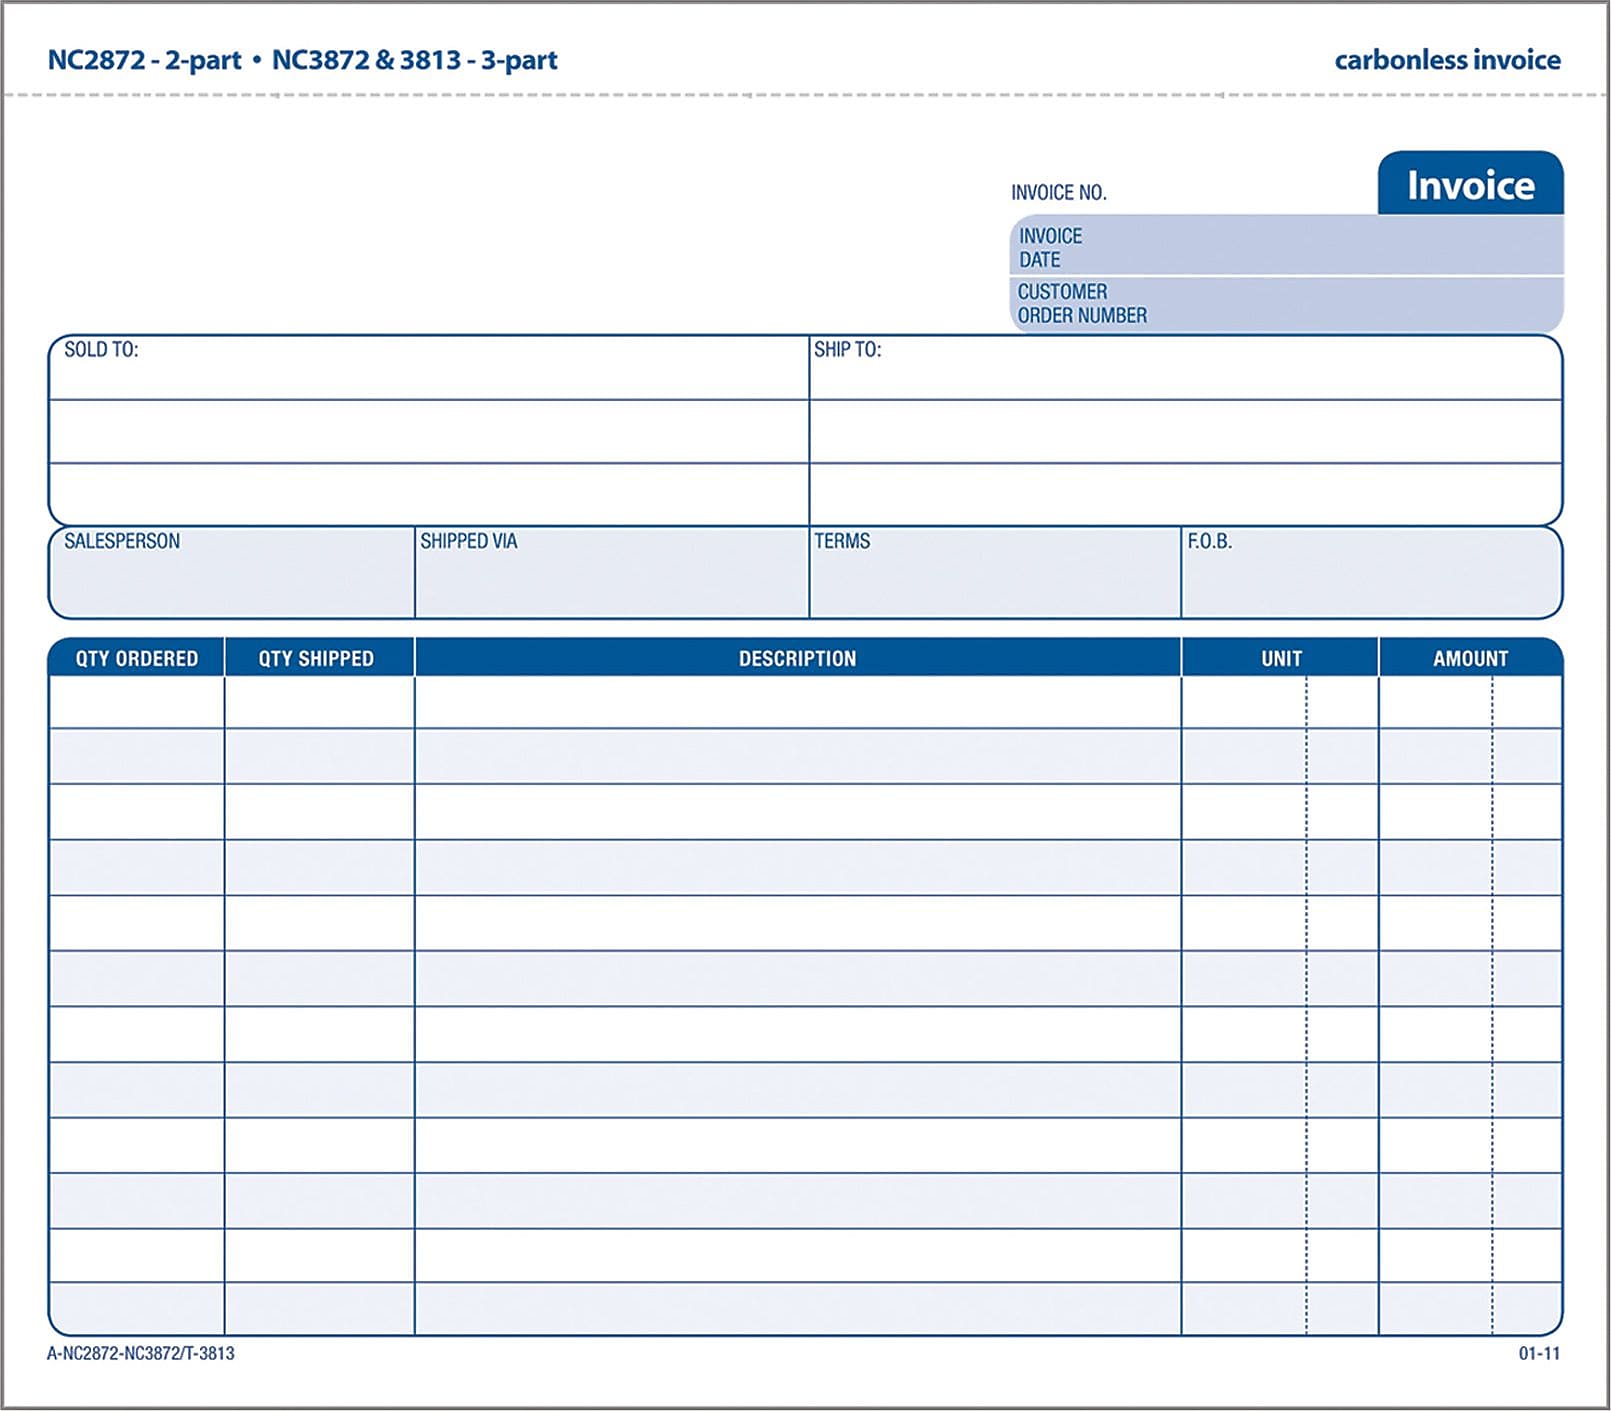Click the form number A-NC2872-NC3872/T-3813 footer
The height and width of the screenshot is (1411, 1611).
[x=141, y=1354]
